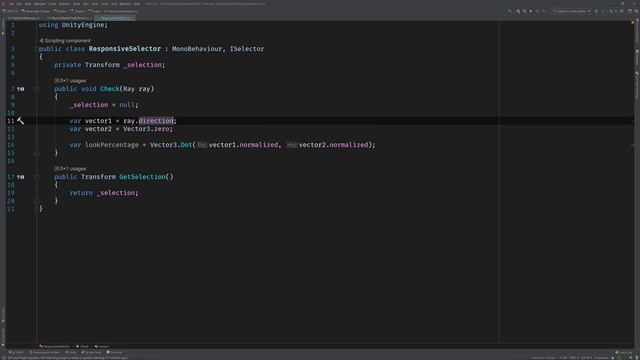Switch to the ResponsiveSelector.cs editor tab

click(x=115, y=18)
